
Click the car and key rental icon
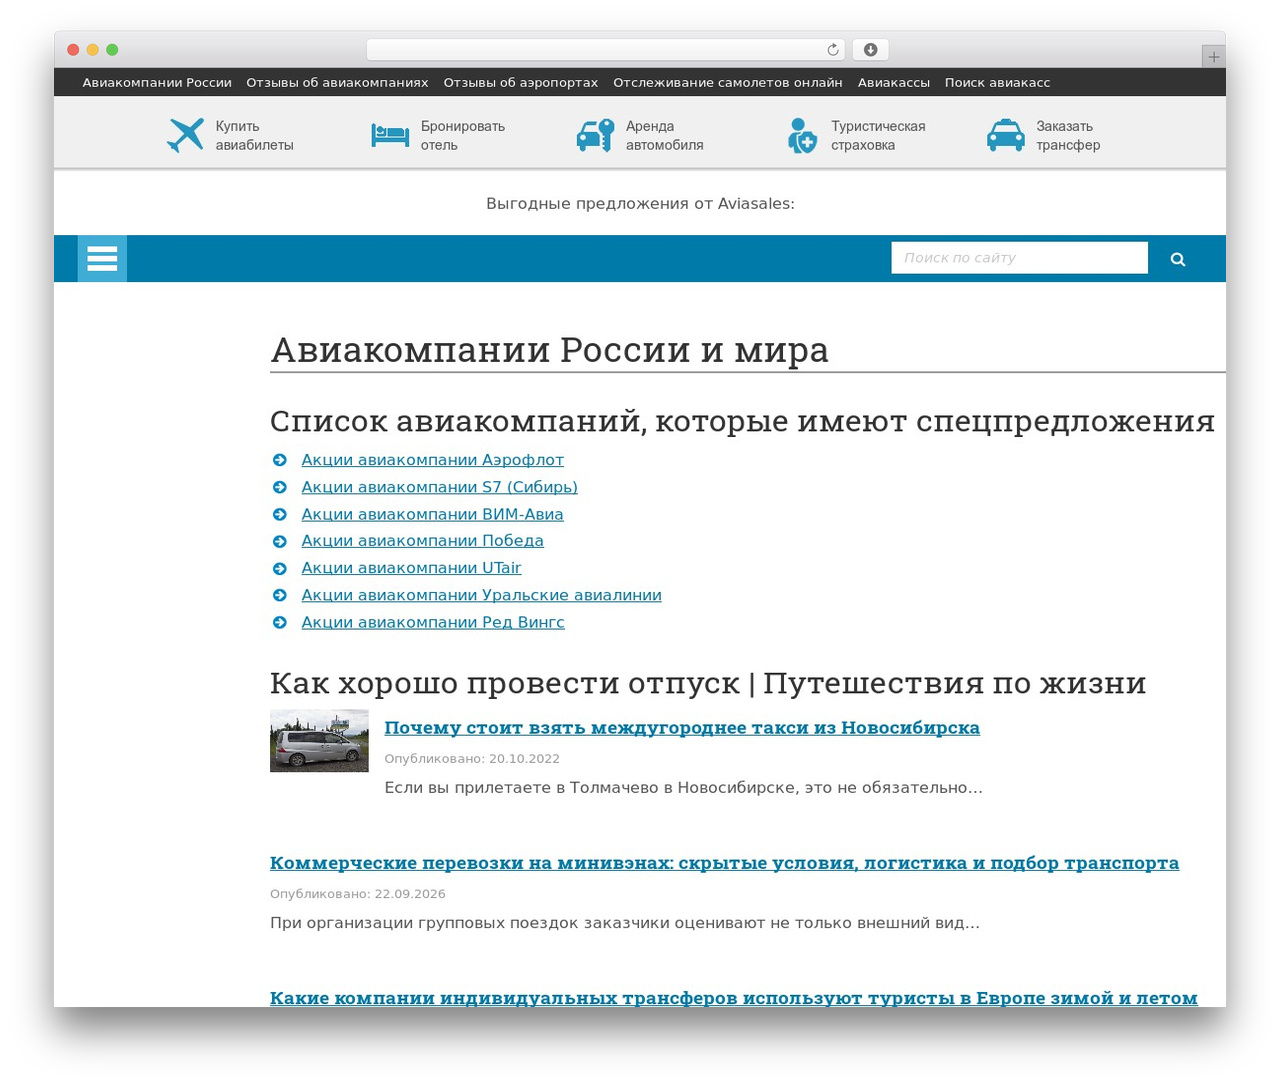click(x=595, y=135)
